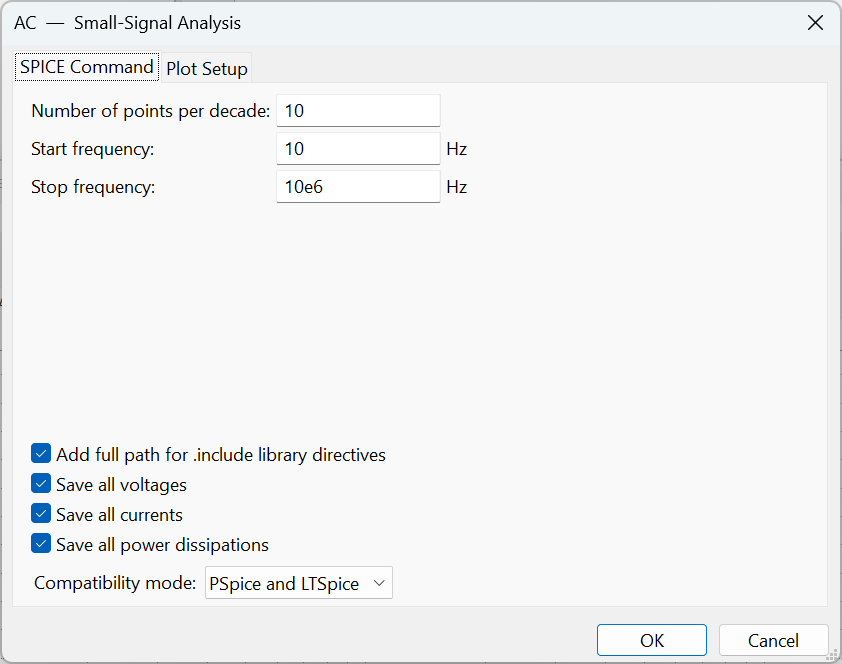842x664 pixels.
Task: Toggle the Save all currents checkbox
Action: click(x=41, y=515)
